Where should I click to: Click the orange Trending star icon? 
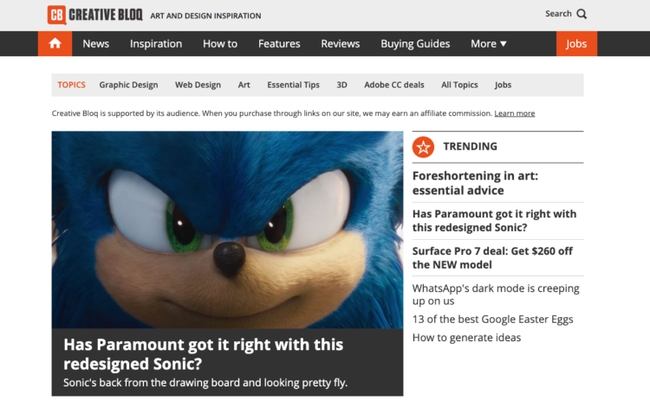point(423,147)
